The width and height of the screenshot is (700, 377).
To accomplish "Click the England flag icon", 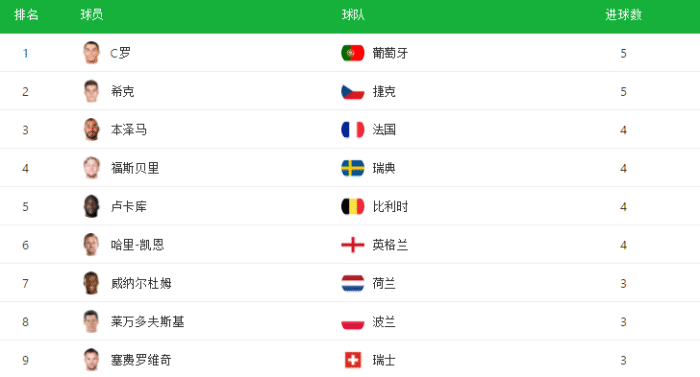I will pyautogui.click(x=353, y=245).
